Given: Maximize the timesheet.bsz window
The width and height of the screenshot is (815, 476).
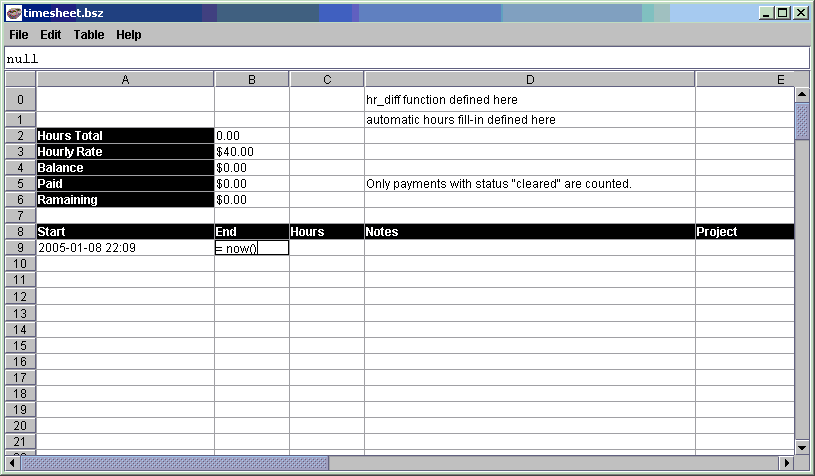Looking at the screenshot, I should coord(782,13).
